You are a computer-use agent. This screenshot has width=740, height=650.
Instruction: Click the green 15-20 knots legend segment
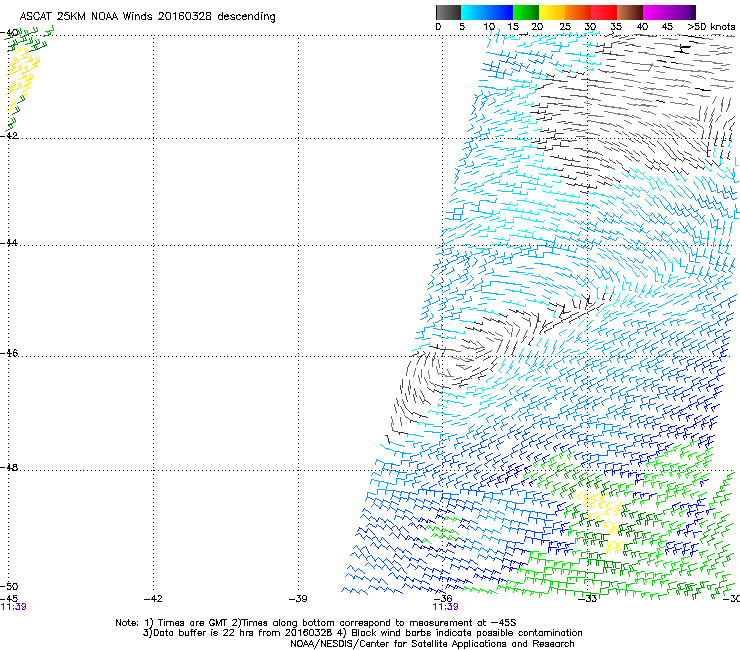click(x=525, y=12)
